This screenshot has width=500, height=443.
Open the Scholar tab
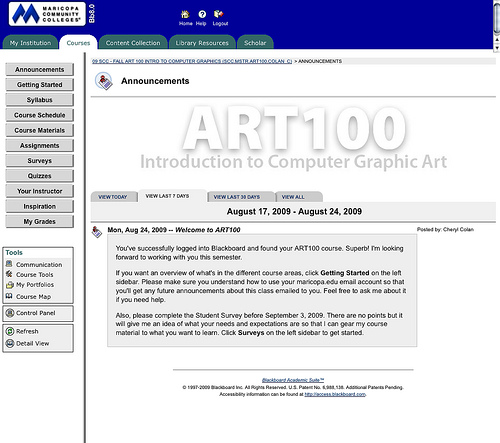[255, 43]
